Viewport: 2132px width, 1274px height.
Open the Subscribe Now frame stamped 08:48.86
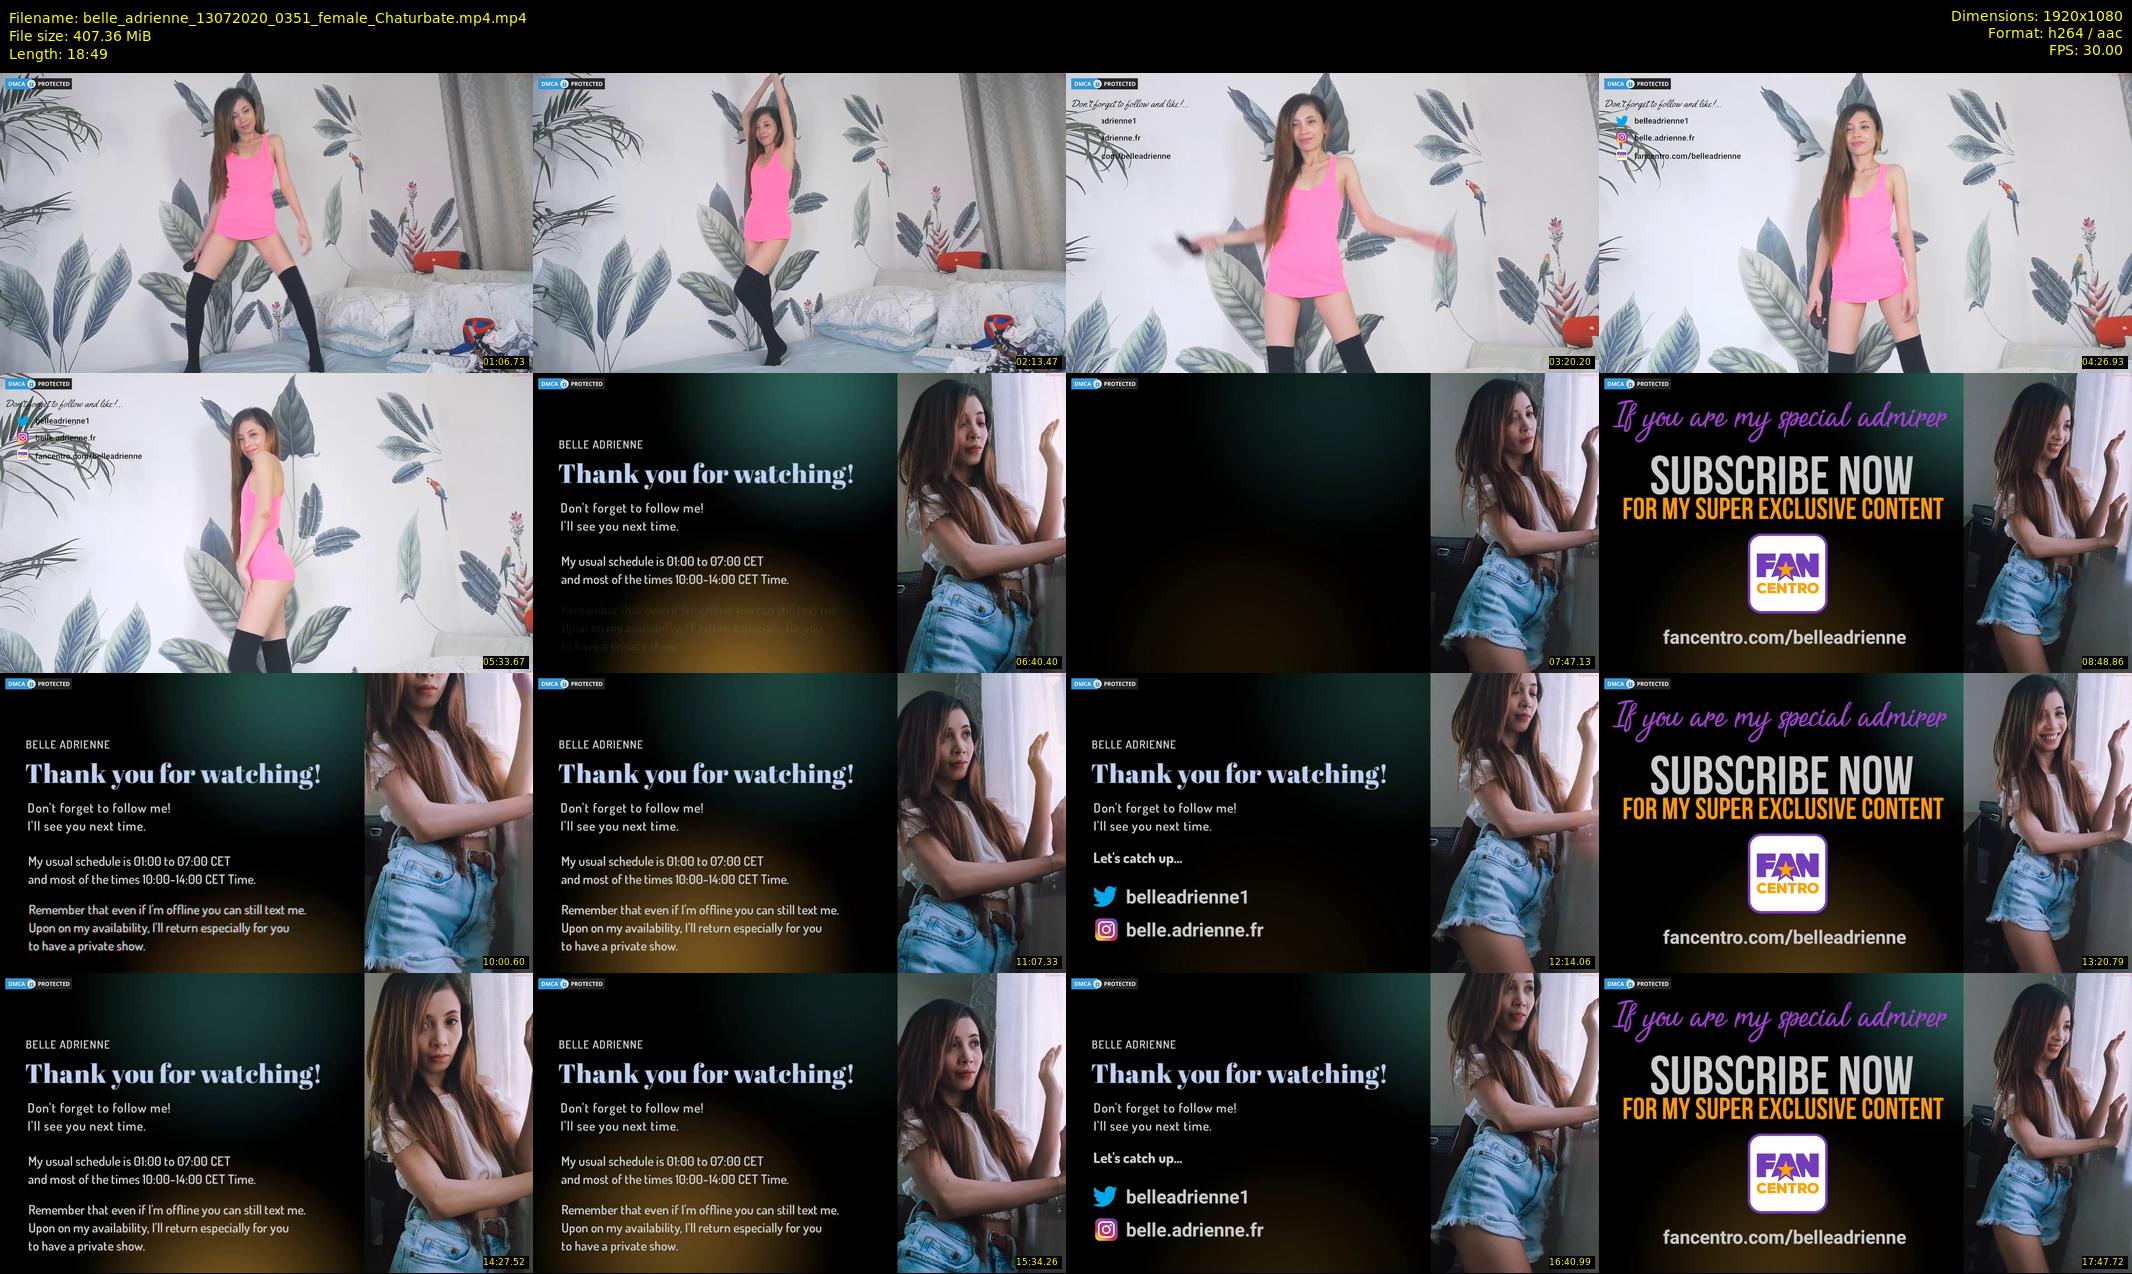(x=1865, y=522)
